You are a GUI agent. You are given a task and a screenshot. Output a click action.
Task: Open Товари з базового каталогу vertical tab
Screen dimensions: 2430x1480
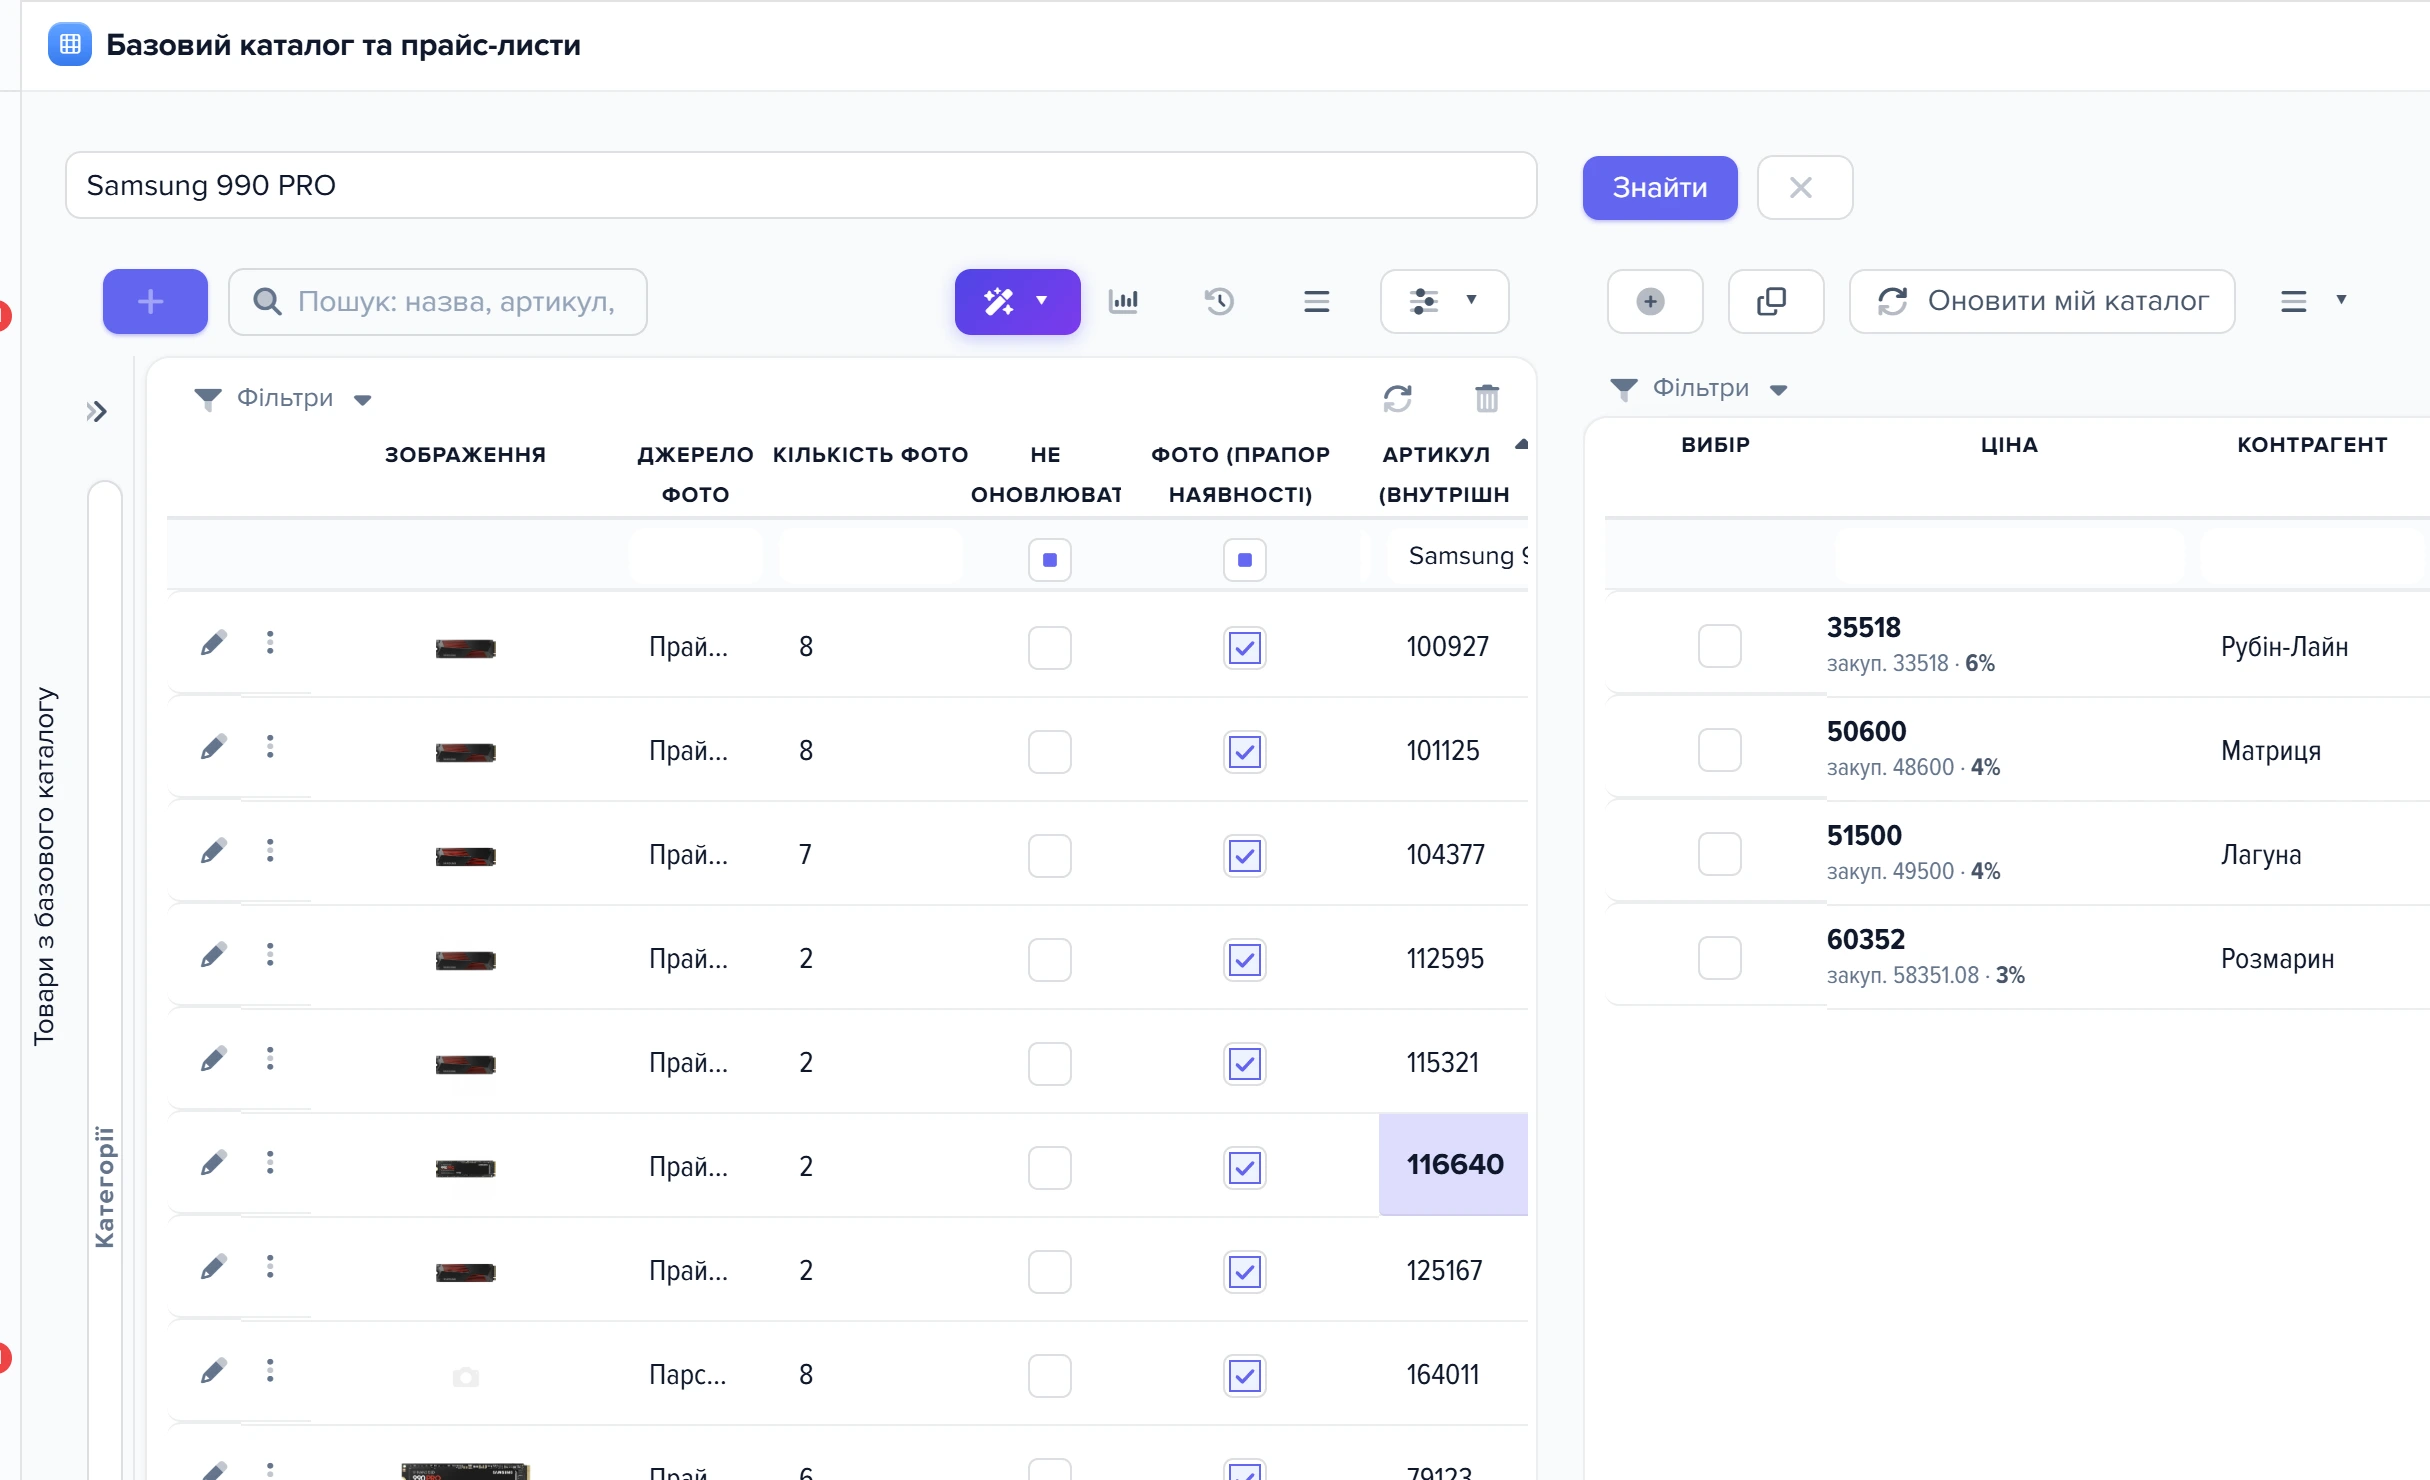point(44,866)
